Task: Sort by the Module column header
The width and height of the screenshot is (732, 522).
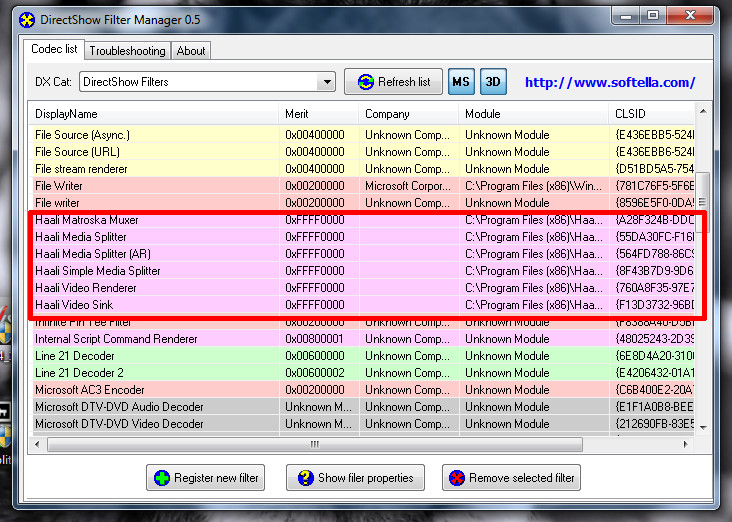Action: click(x=534, y=114)
